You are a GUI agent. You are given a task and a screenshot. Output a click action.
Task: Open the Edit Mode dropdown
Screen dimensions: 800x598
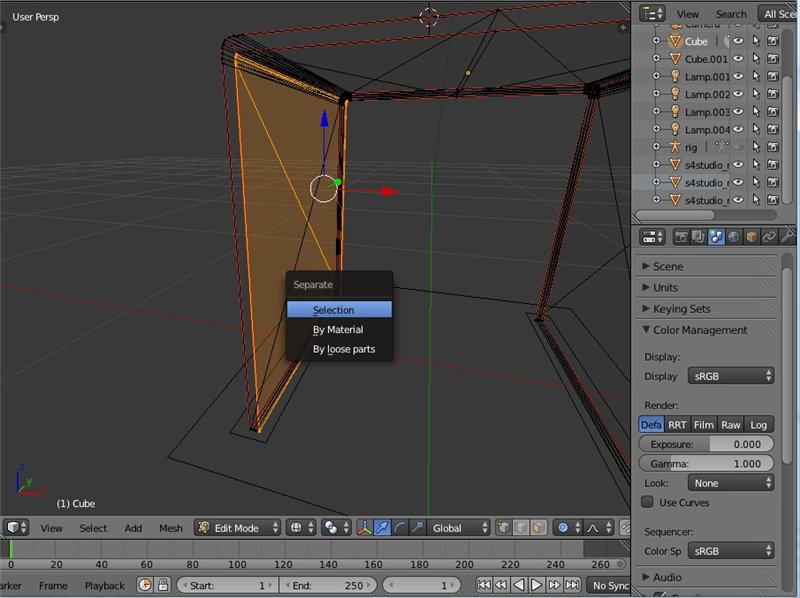point(237,528)
